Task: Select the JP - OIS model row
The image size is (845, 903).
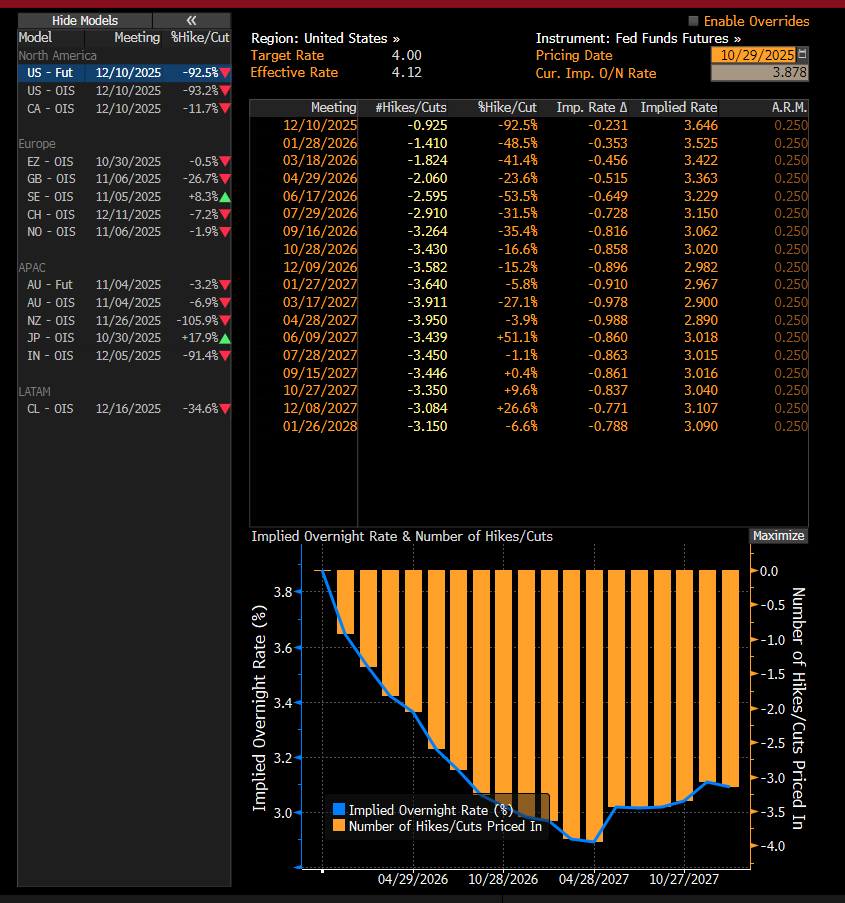Action: [124, 338]
